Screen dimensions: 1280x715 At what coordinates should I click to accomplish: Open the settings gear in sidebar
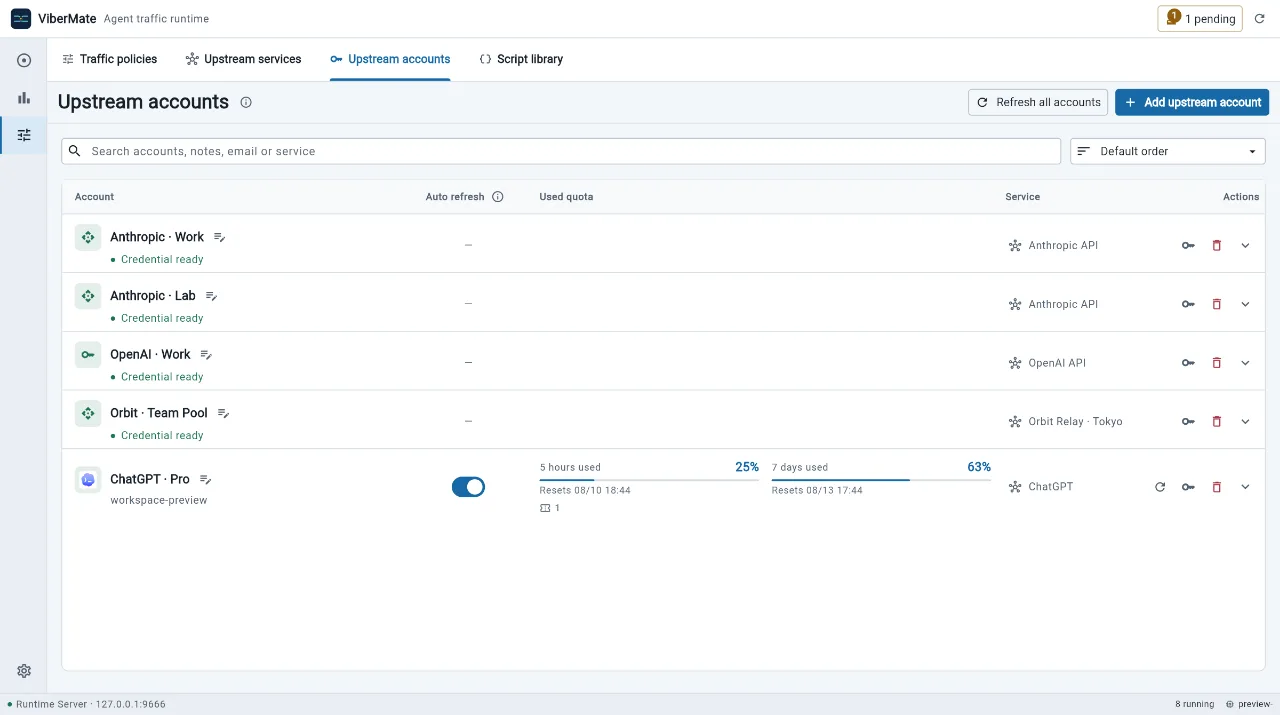tap(24, 671)
